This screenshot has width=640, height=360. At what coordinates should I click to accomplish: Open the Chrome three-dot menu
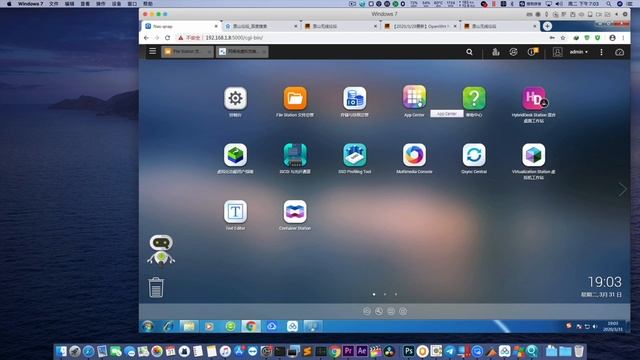623,38
